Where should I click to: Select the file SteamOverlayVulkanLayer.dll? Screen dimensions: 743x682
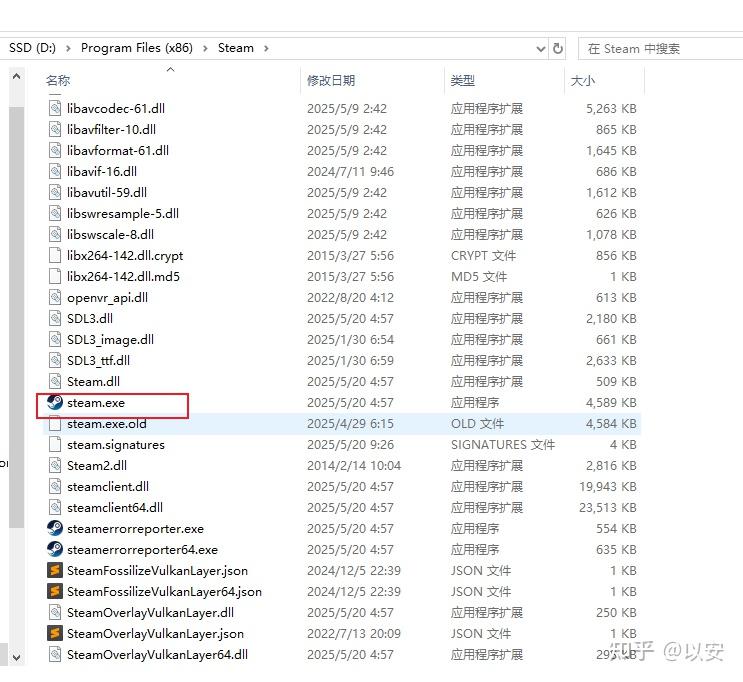tap(150, 612)
